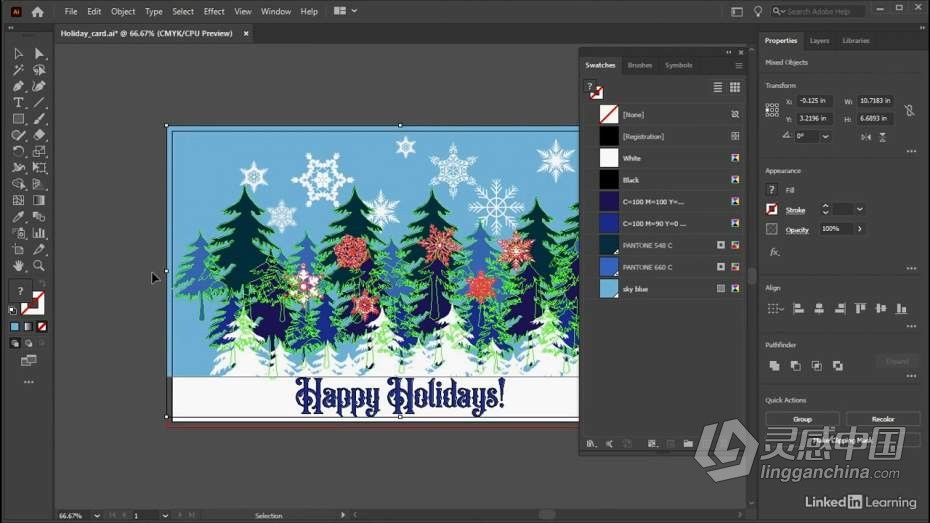Create new color group folder icon
The image size is (930, 523).
point(688,444)
